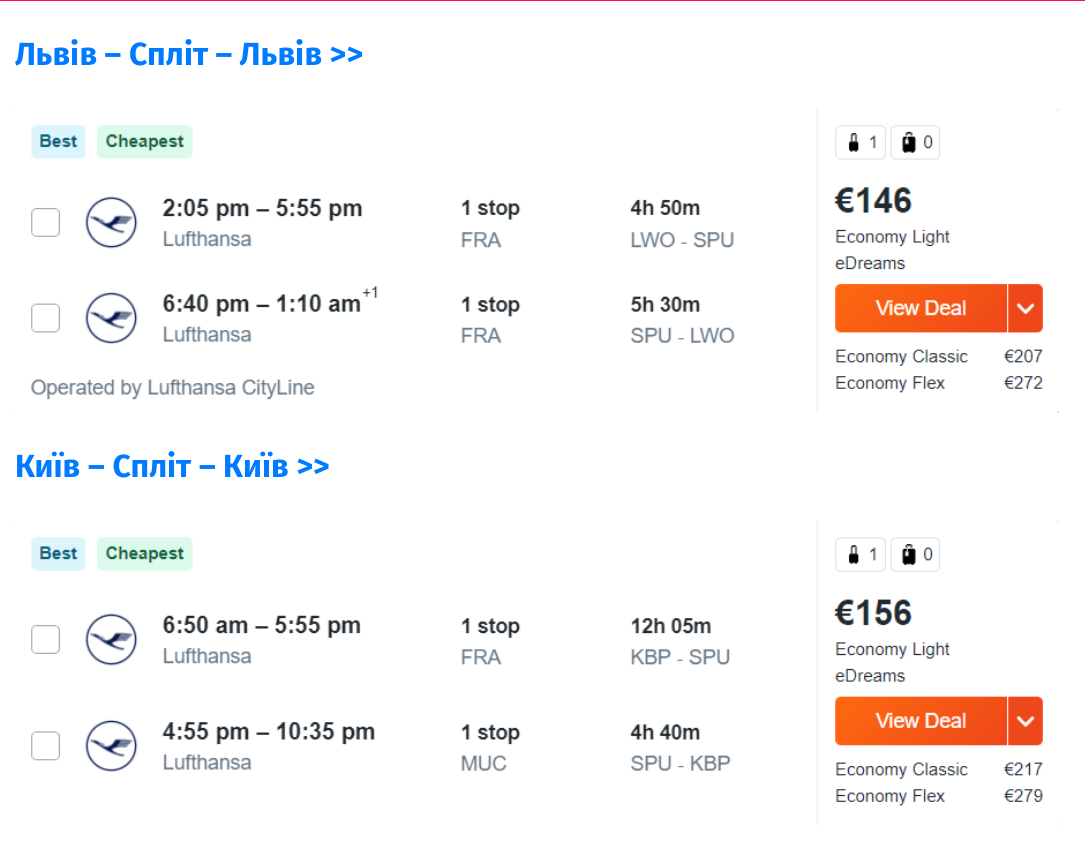Click Lufthansa logo for 2:05 pm flight
1085x851 pixels.
tap(111, 223)
